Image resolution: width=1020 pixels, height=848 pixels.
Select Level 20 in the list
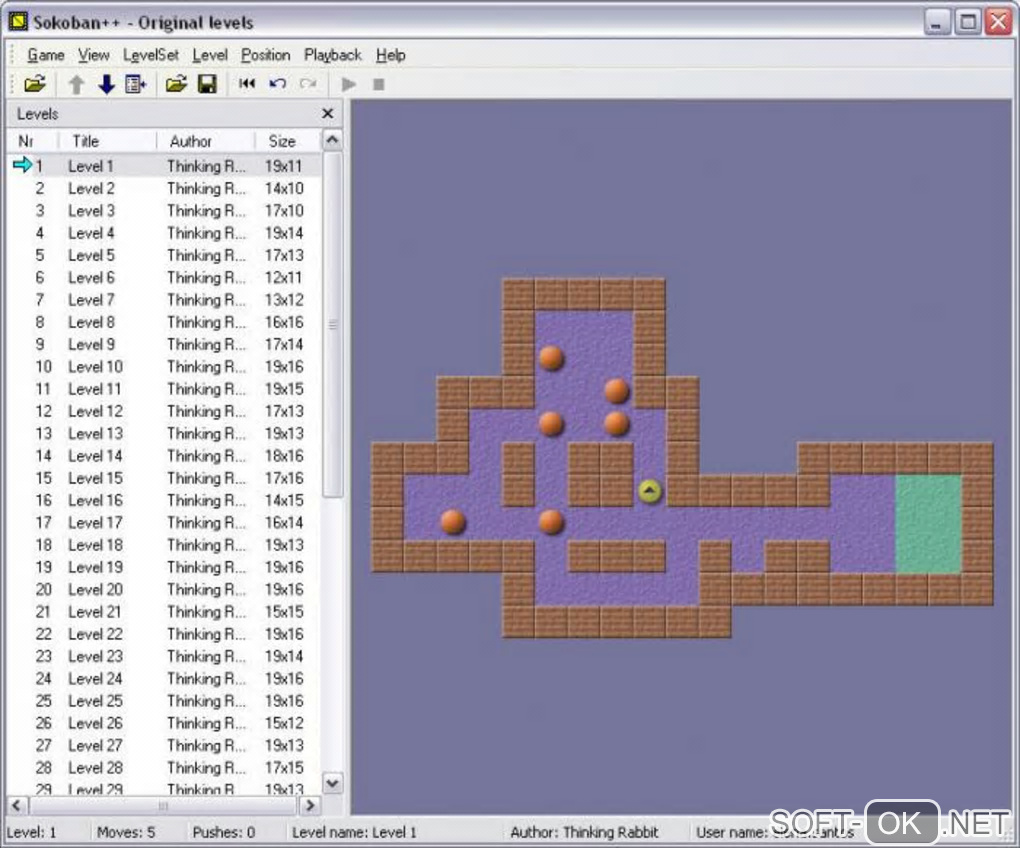click(165, 589)
